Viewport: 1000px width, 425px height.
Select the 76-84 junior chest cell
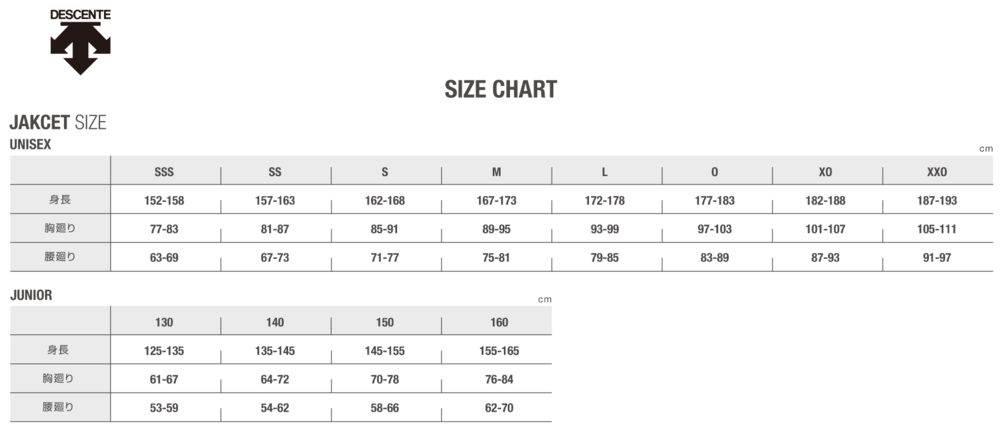click(498, 379)
